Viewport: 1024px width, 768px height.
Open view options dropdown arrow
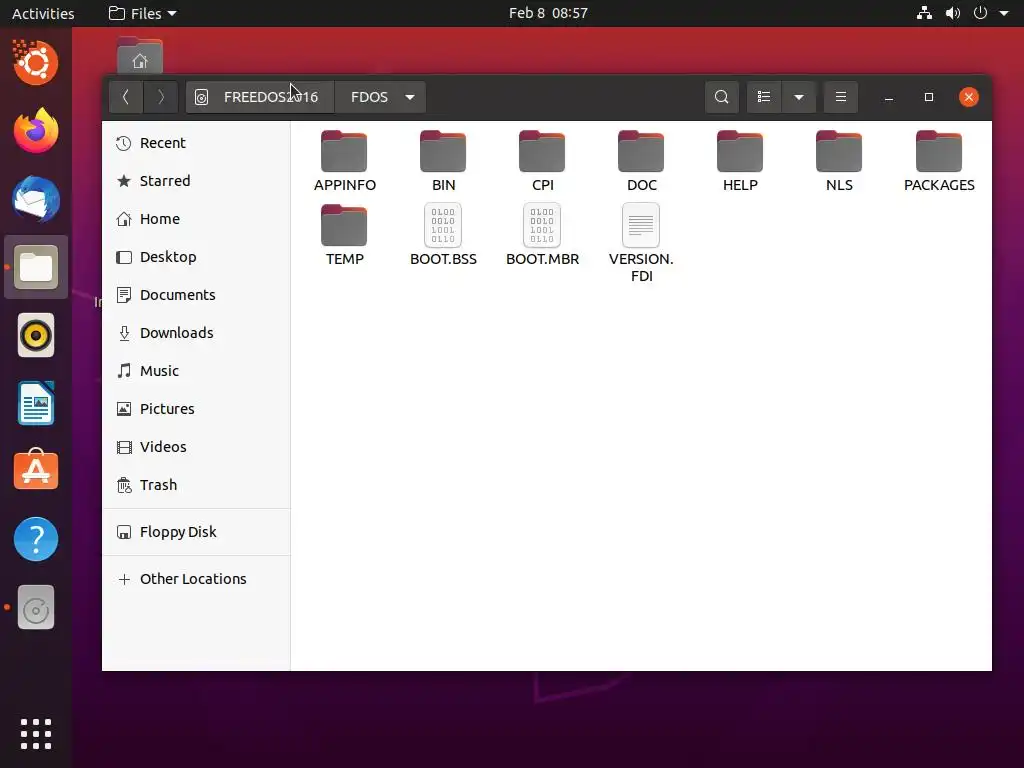tap(799, 97)
